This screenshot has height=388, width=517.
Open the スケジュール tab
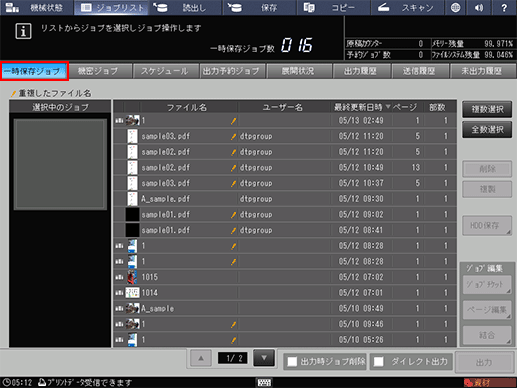point(165,71)
